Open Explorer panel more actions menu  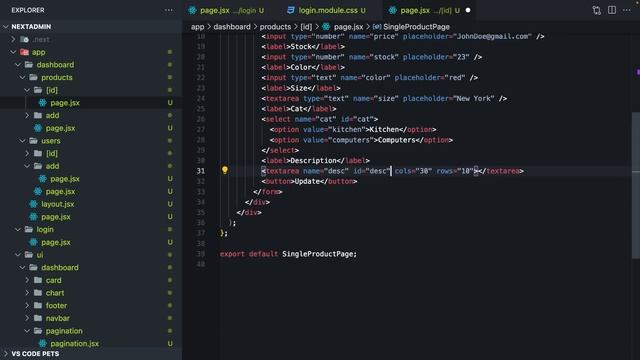pos(169,10)
